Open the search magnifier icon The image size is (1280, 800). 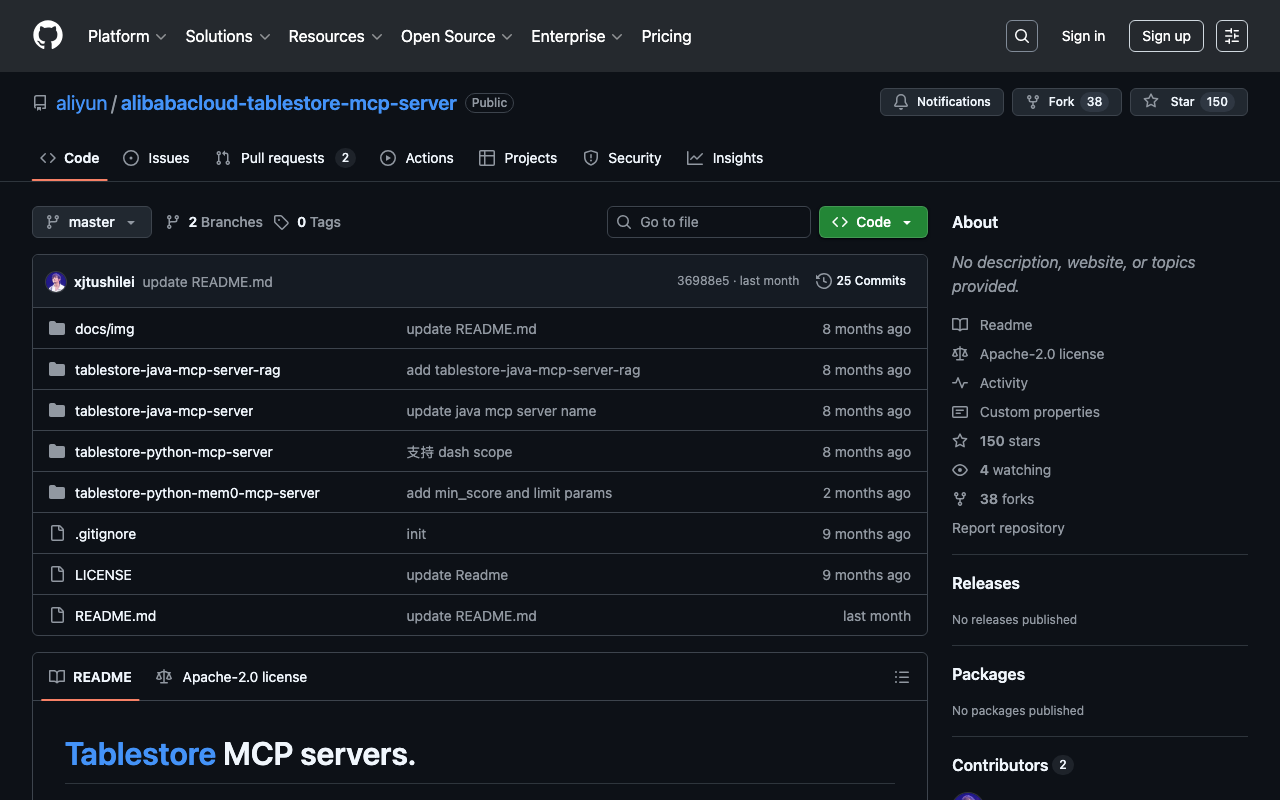(1021, 36)
